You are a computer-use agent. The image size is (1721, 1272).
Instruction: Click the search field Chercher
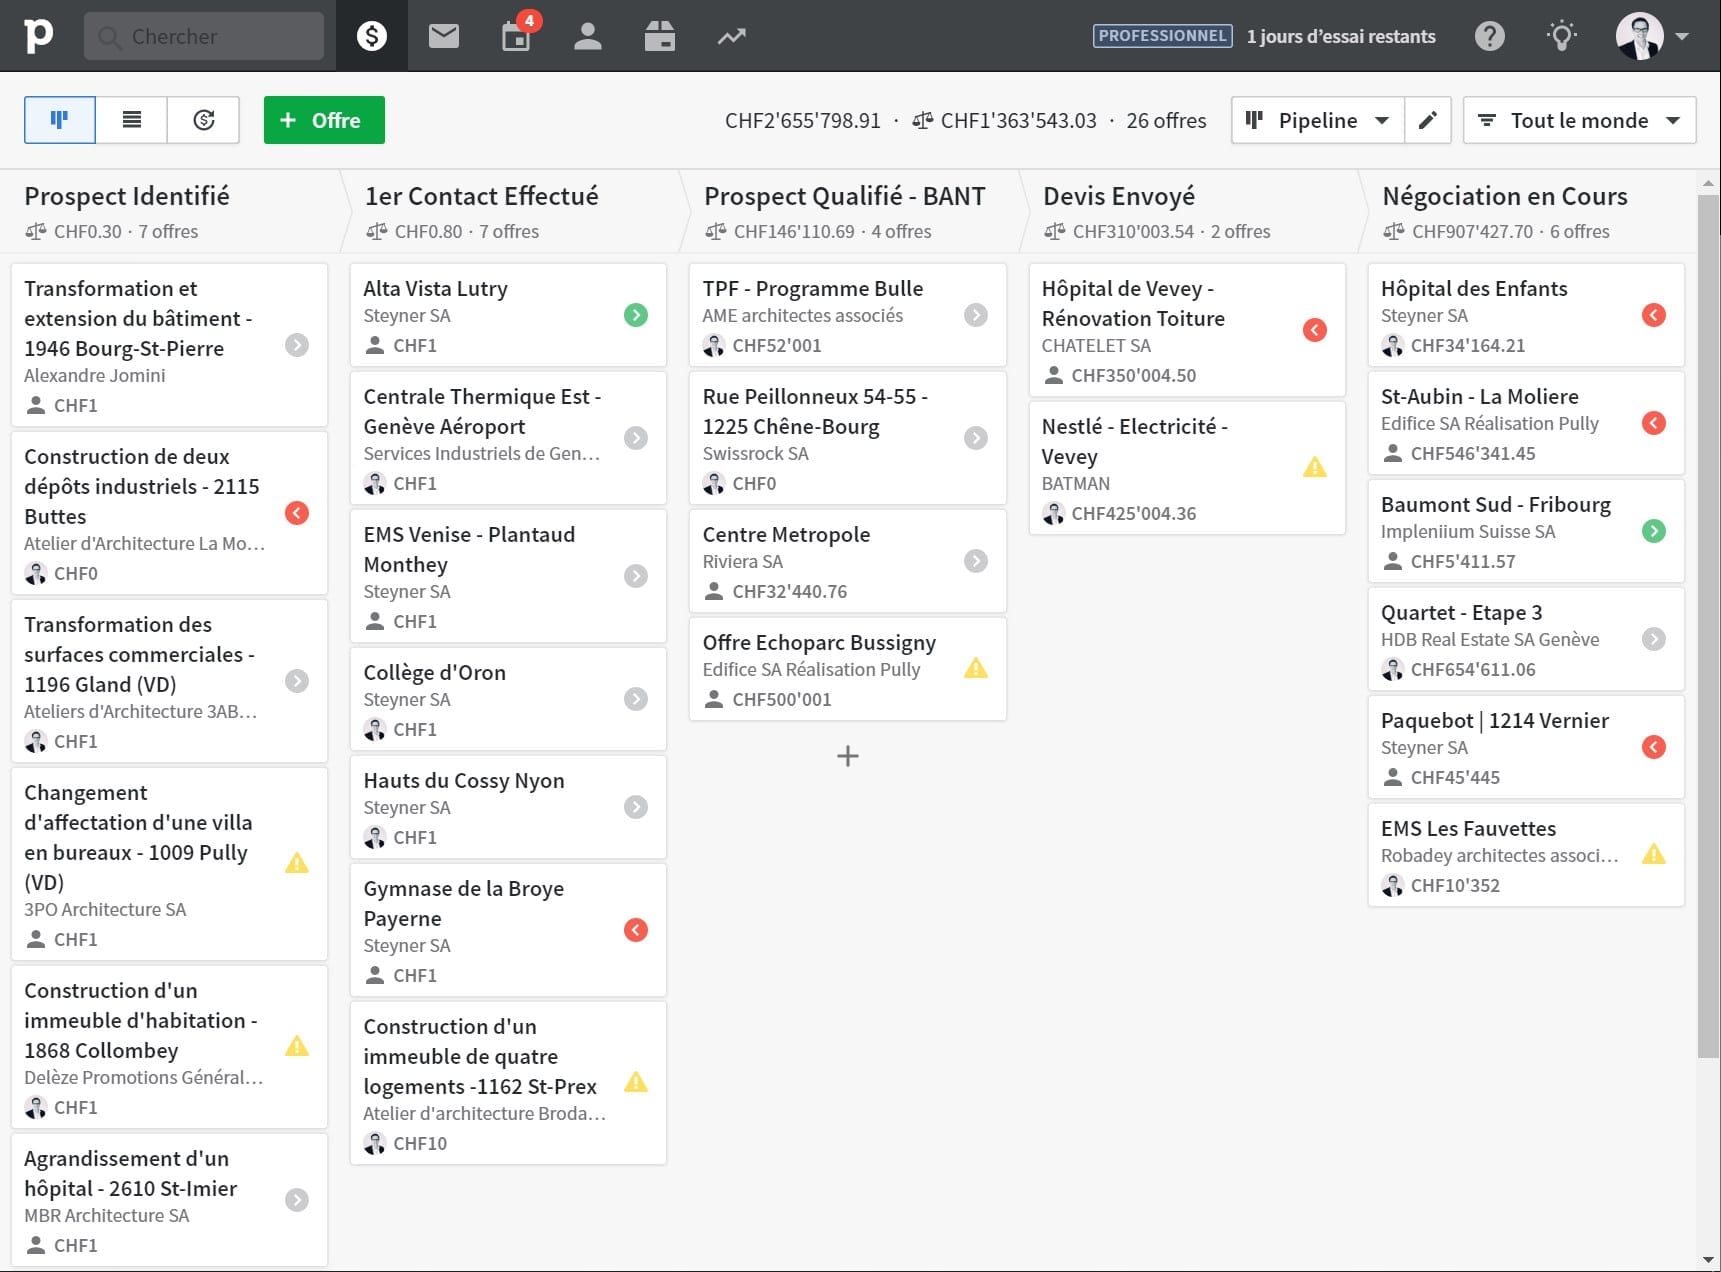point(204,36)
